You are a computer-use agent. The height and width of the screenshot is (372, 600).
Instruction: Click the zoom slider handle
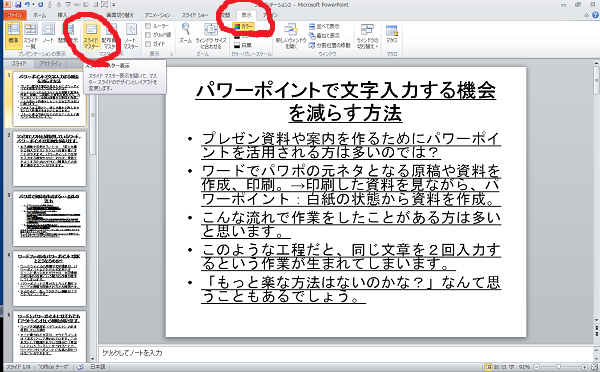tap(559, 367)
